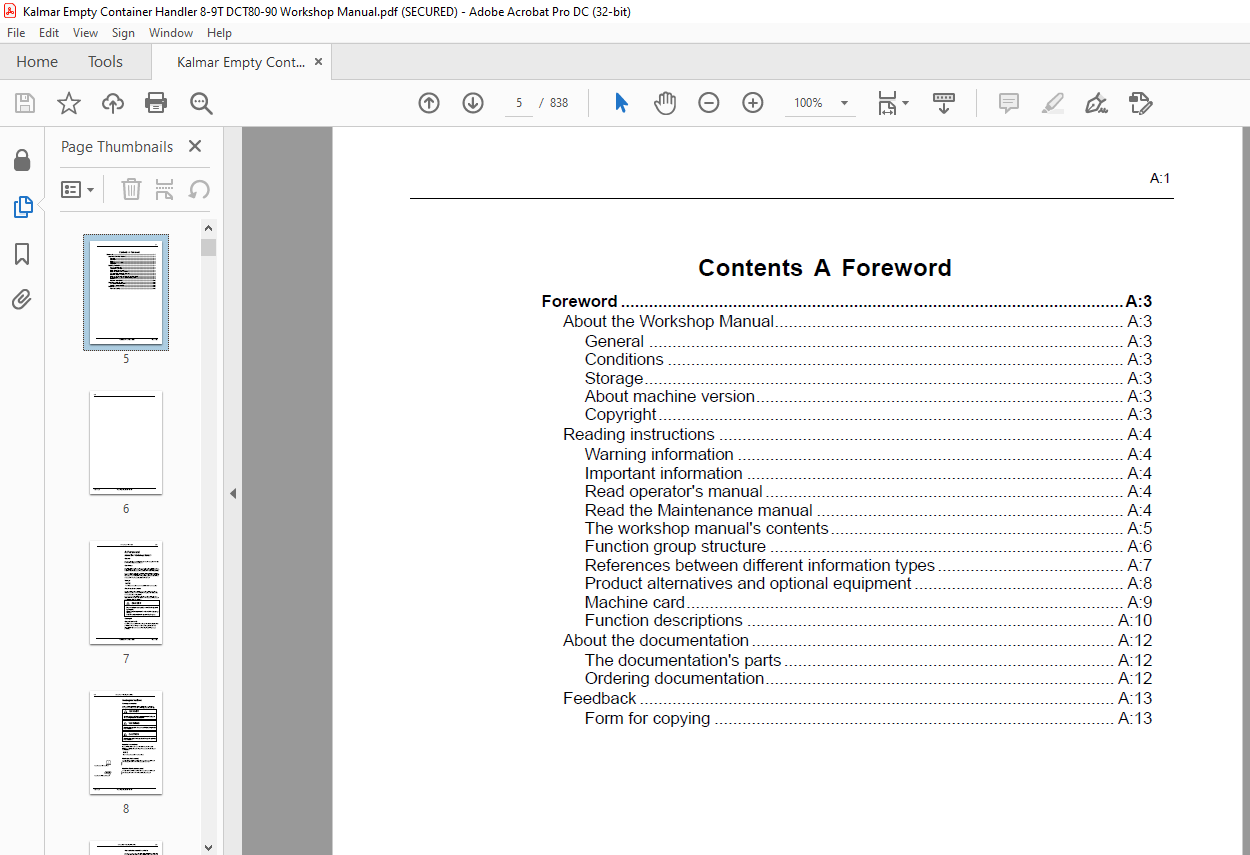
Task: Click Form for copying entry
Action: pos(868,718)
